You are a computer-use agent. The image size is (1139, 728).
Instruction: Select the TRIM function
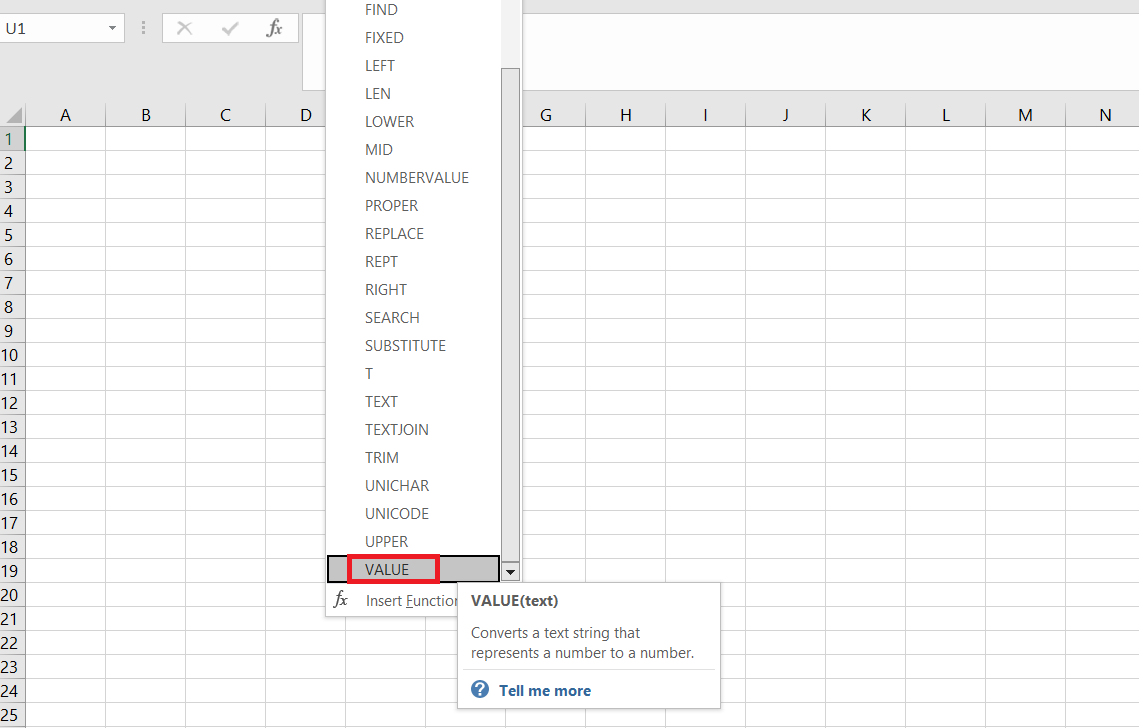pos(381,457)
